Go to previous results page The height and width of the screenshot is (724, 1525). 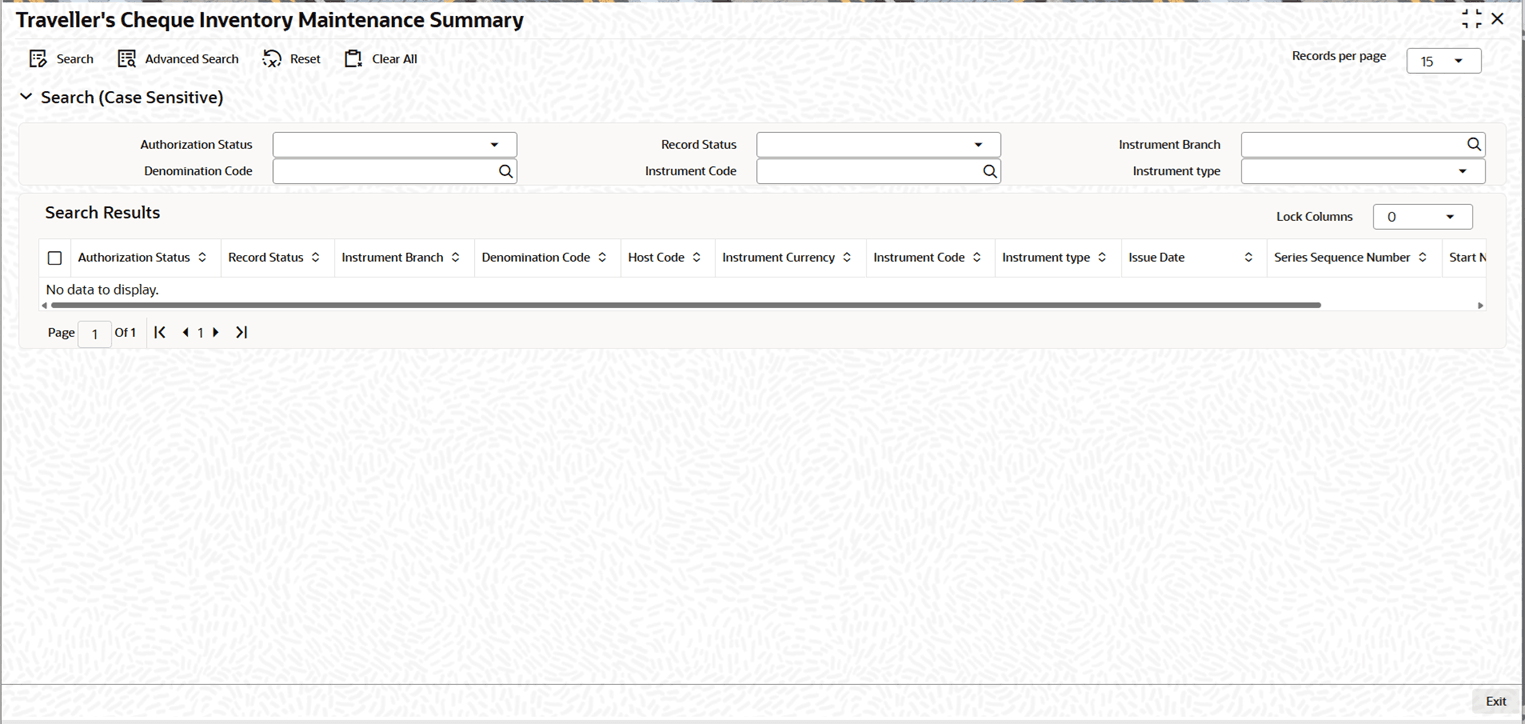coord(185,332)
